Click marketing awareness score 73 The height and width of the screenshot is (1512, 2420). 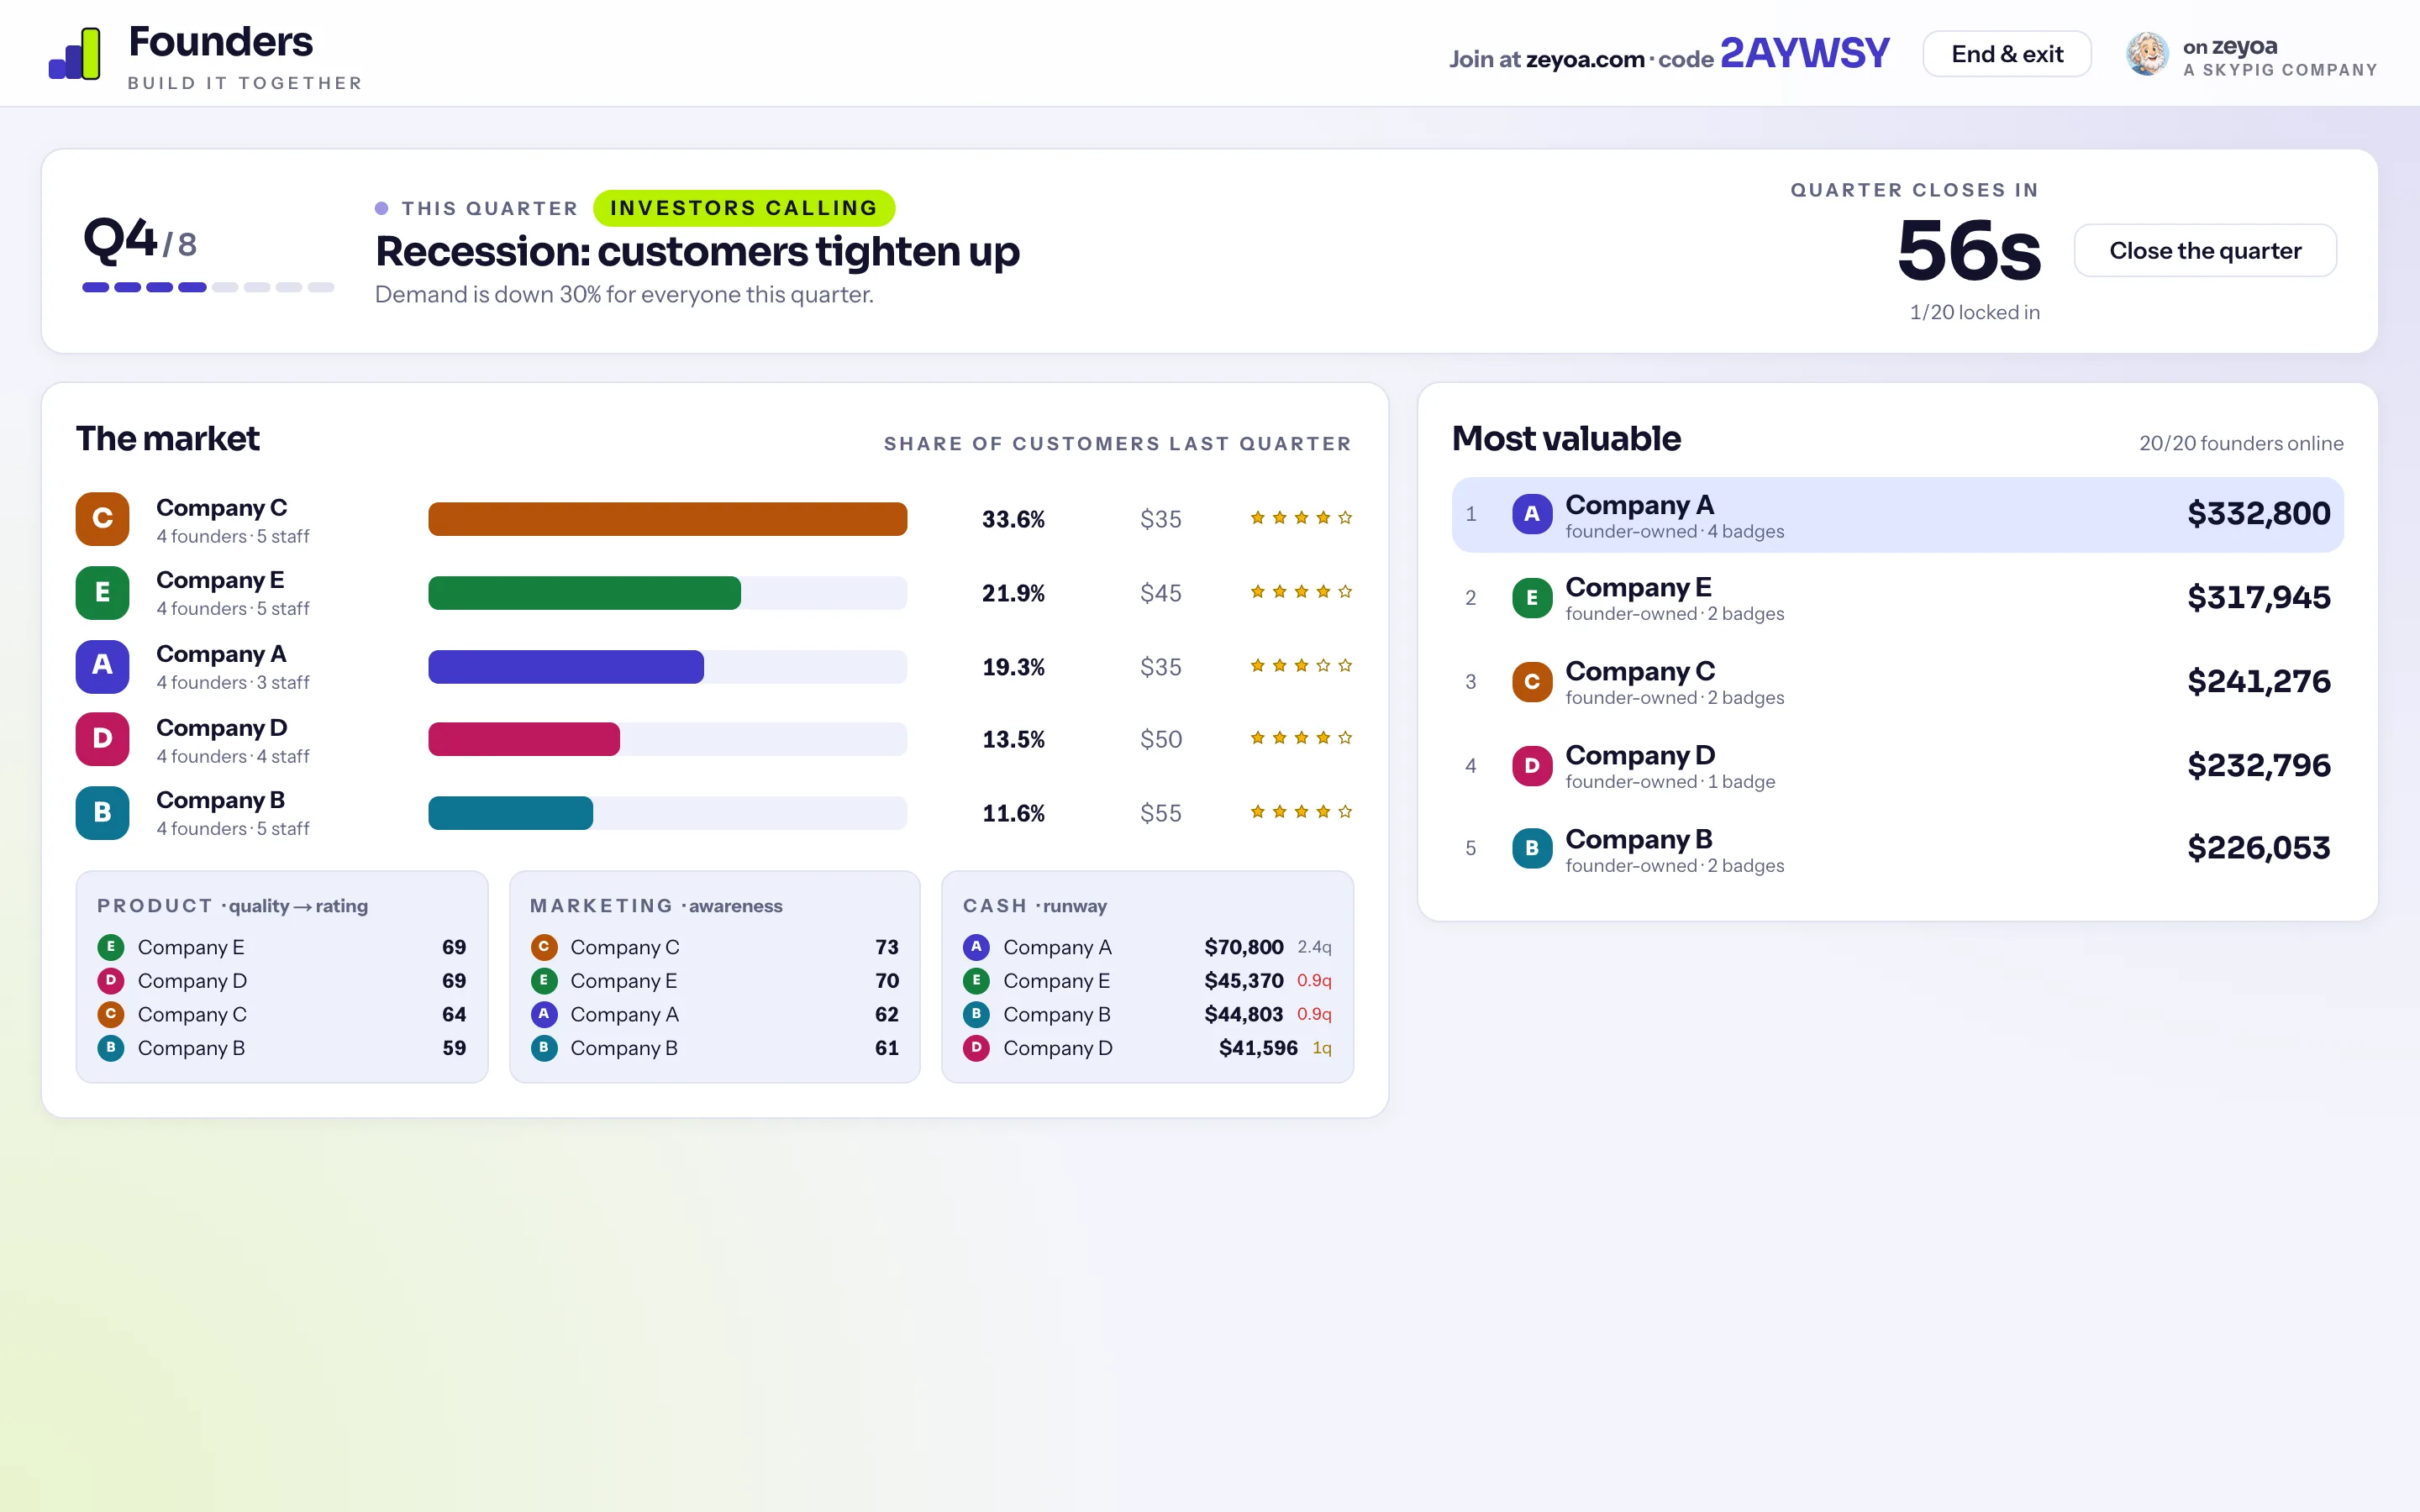click(886, 947)
